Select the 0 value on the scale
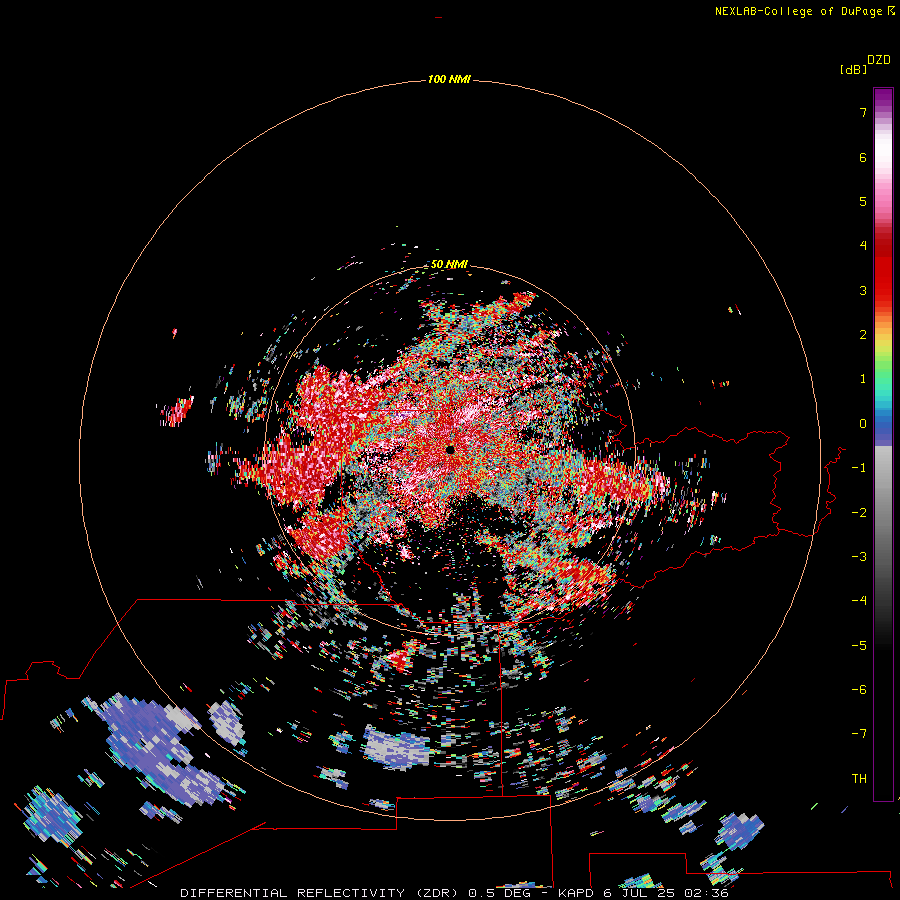 click(863, 424)
